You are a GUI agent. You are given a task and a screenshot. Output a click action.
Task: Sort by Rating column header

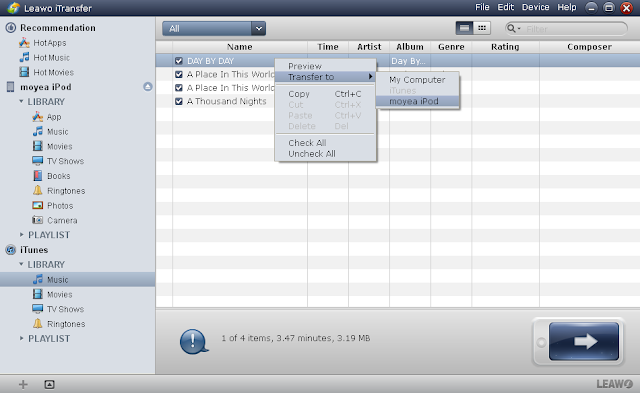point(505,47)
